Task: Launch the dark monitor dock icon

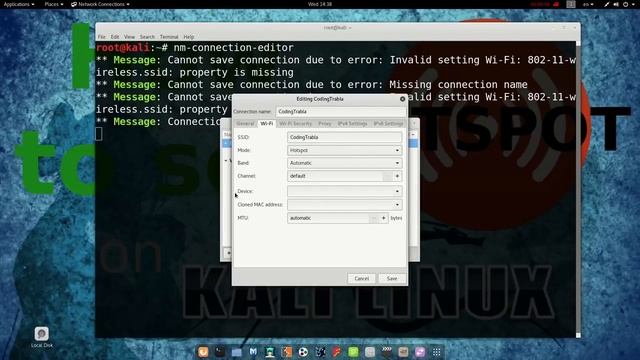Action: pyautogui.click(x=387, y=351)
